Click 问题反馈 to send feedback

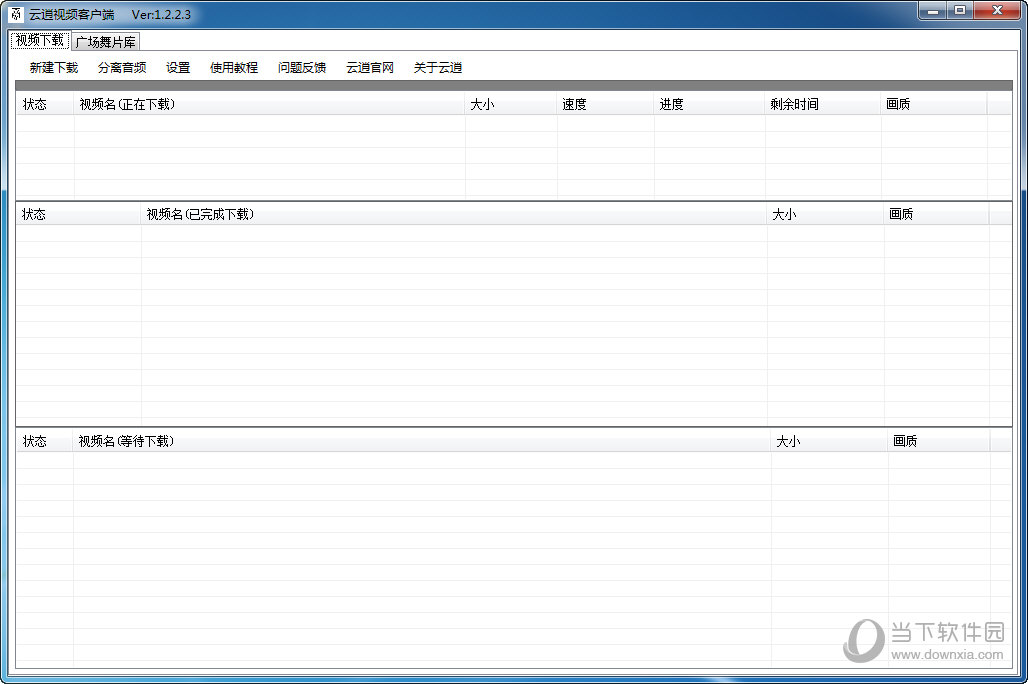pos(302,68)
